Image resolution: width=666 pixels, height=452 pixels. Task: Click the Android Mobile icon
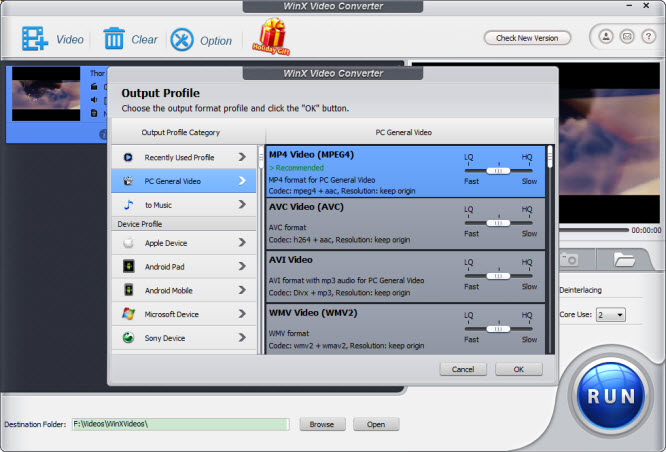[x=128, y=290]
